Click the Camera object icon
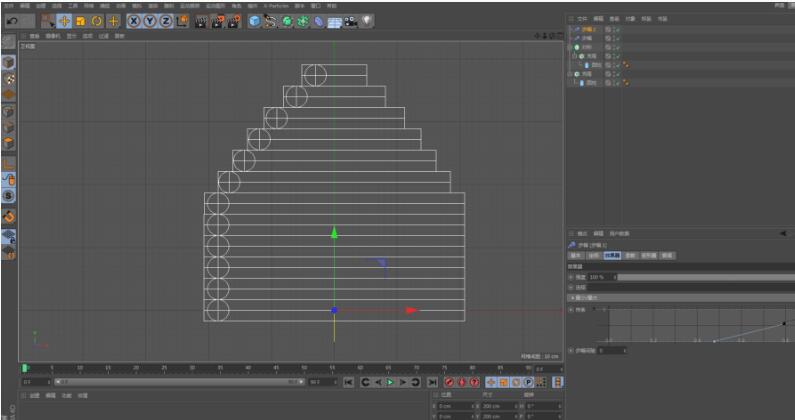 (351, 20)
